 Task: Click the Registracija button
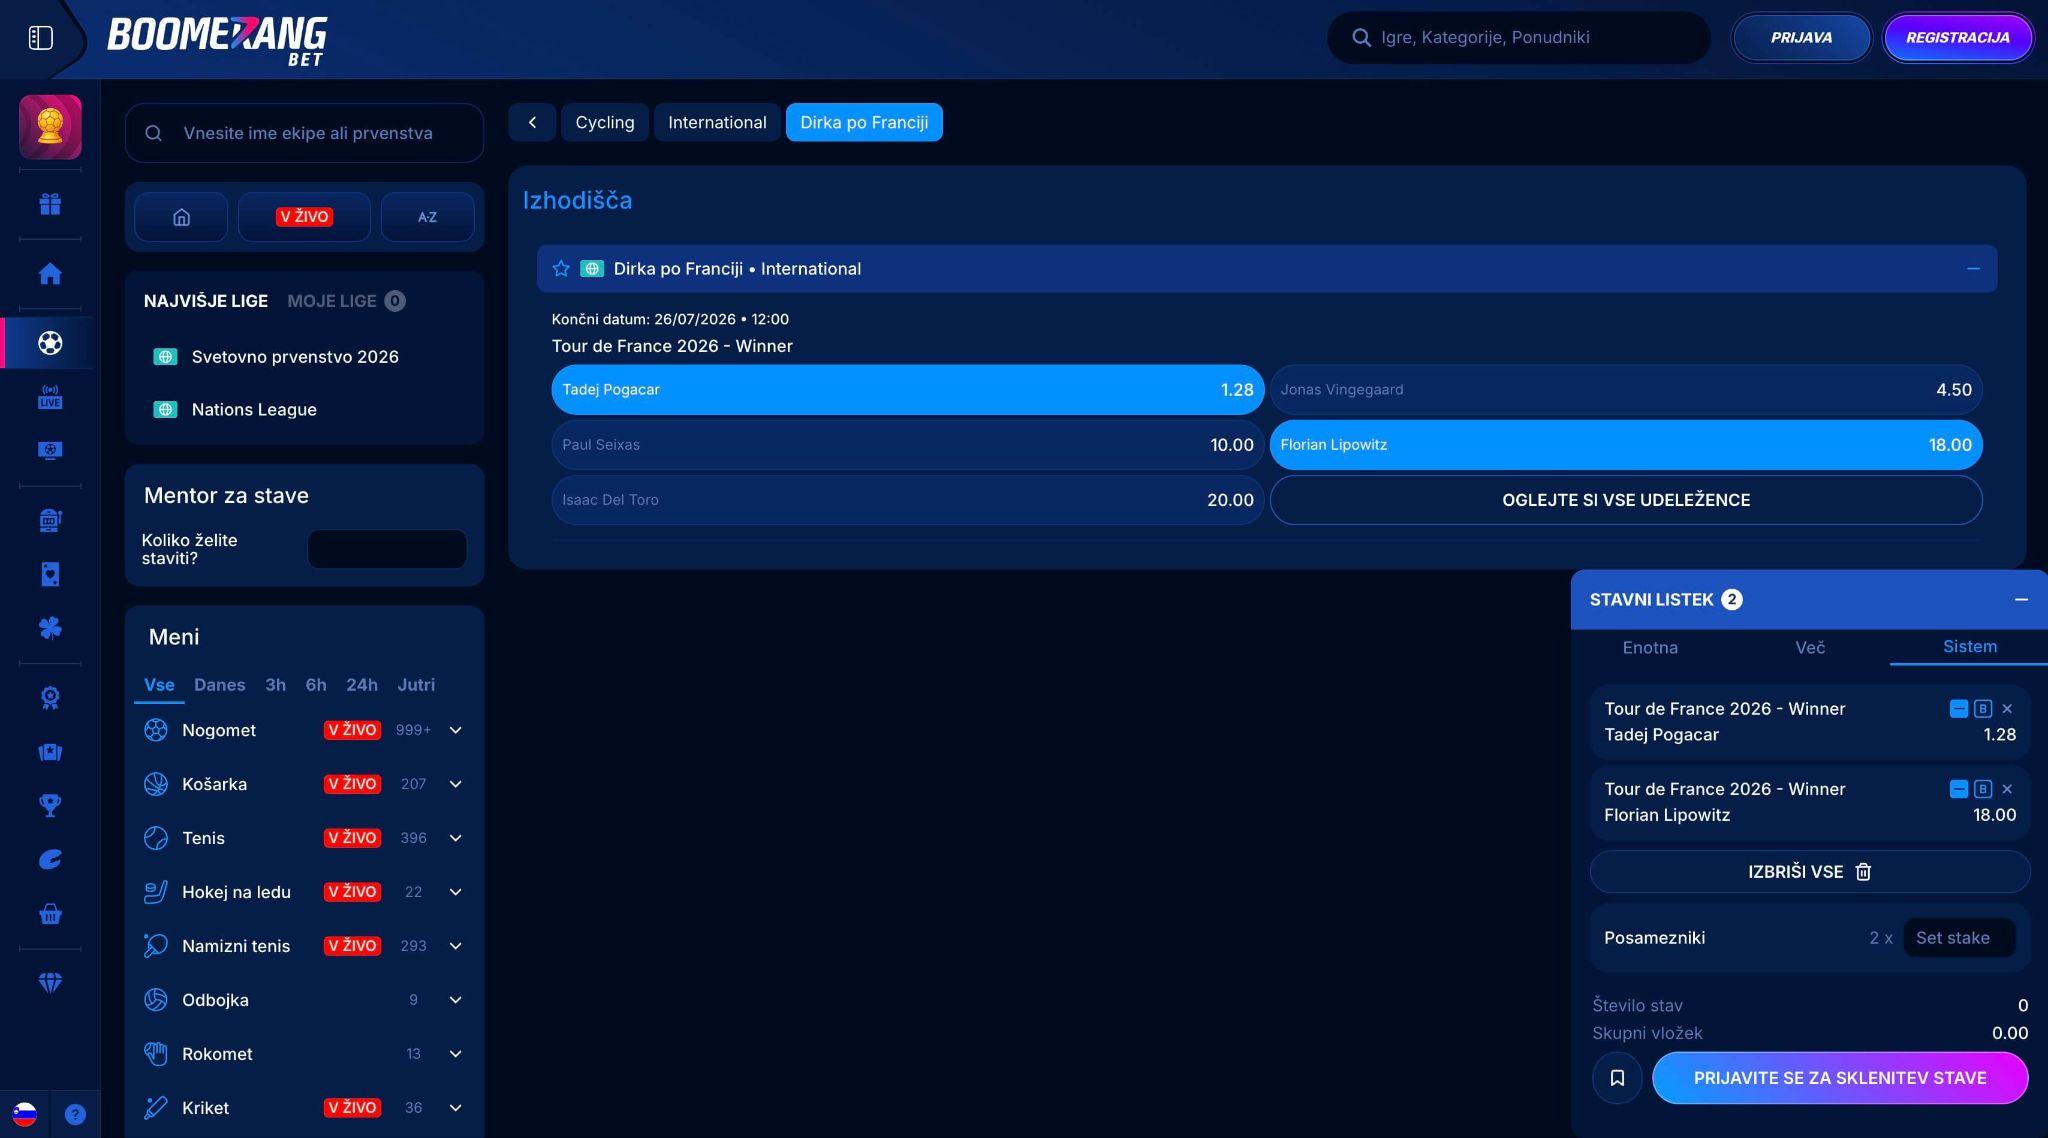point(1957,38)
